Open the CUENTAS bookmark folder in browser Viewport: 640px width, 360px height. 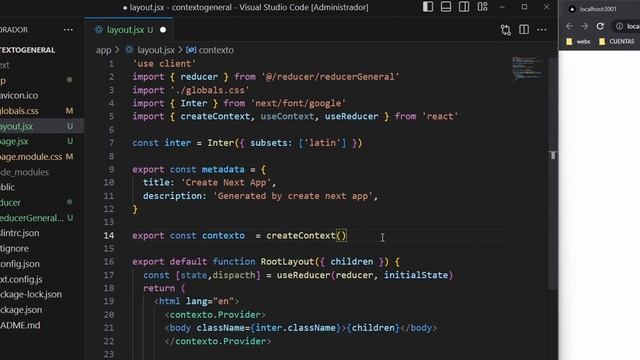[x=616, y=41]
